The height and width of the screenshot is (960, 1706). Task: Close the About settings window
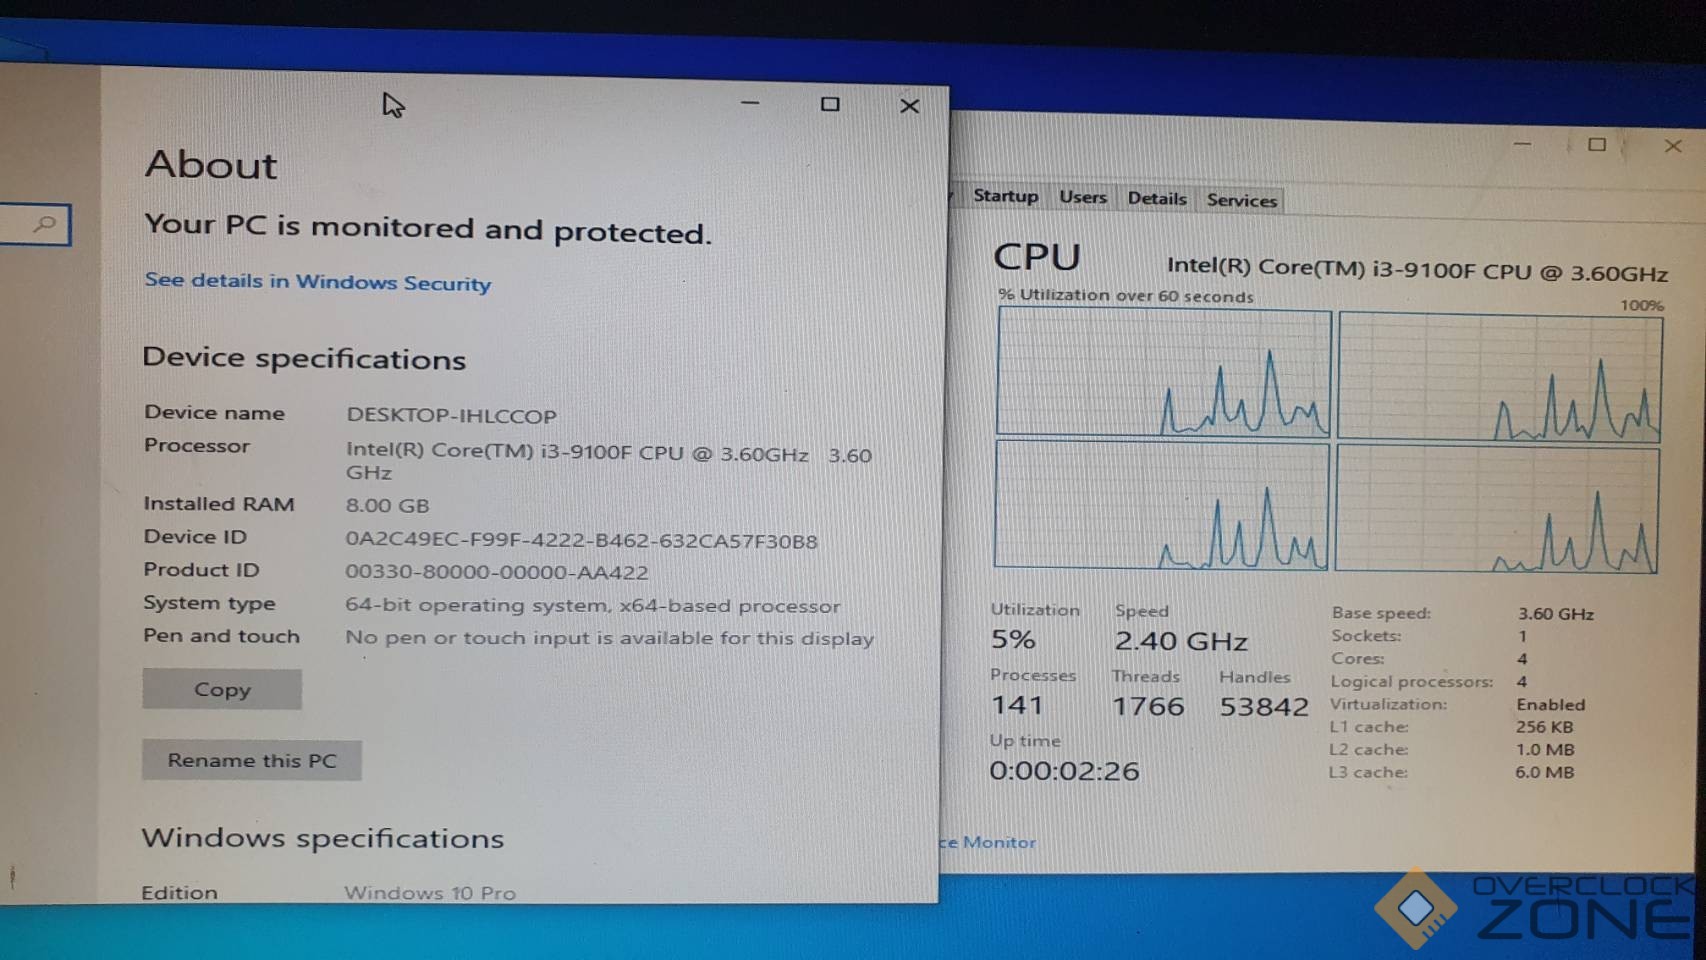(x=909, y=106)
